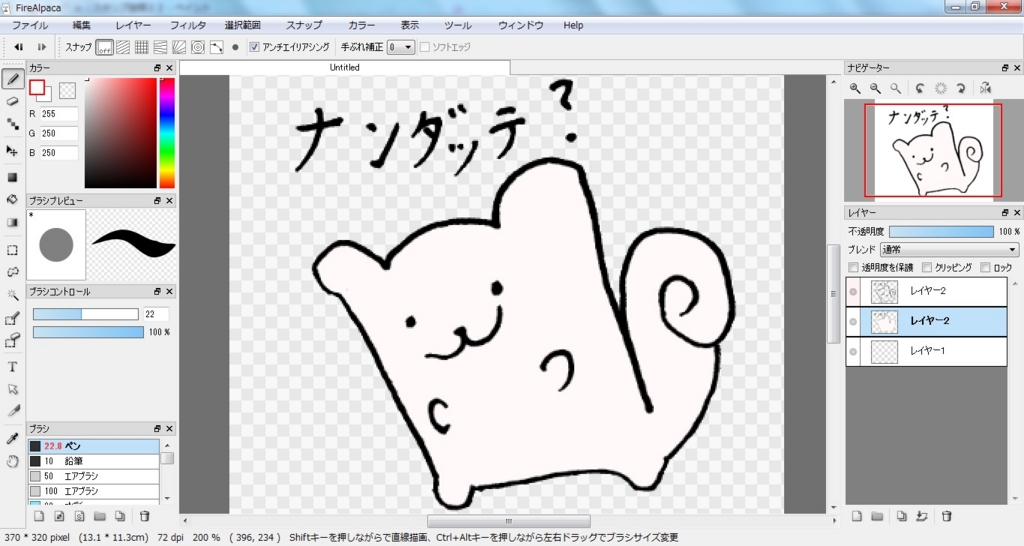Enable the radial lines snap
Viewport: 1024px width, 546px height.
179,47
